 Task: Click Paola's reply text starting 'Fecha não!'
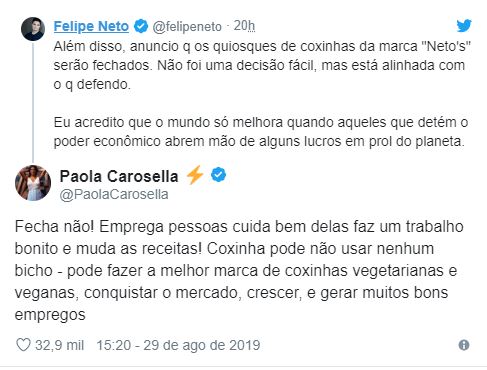pos(239,270)
